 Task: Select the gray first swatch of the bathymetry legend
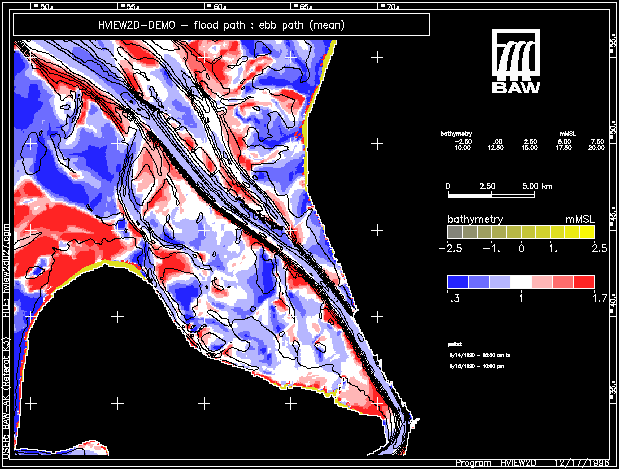(455, 232)
